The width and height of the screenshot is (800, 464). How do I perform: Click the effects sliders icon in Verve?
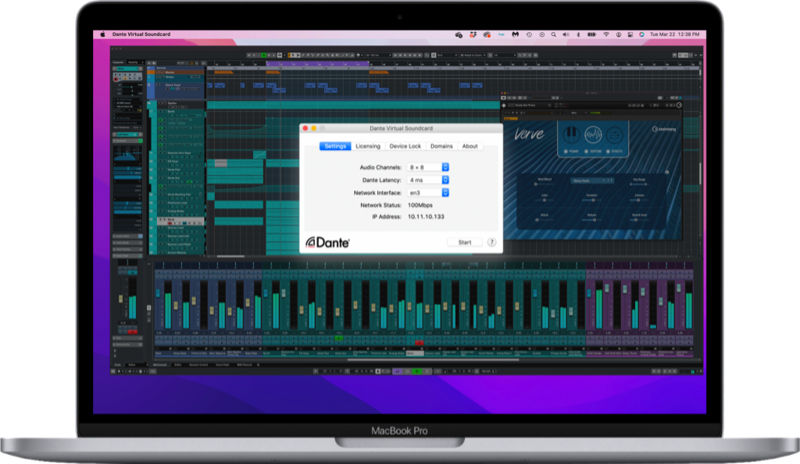point(615,135)
